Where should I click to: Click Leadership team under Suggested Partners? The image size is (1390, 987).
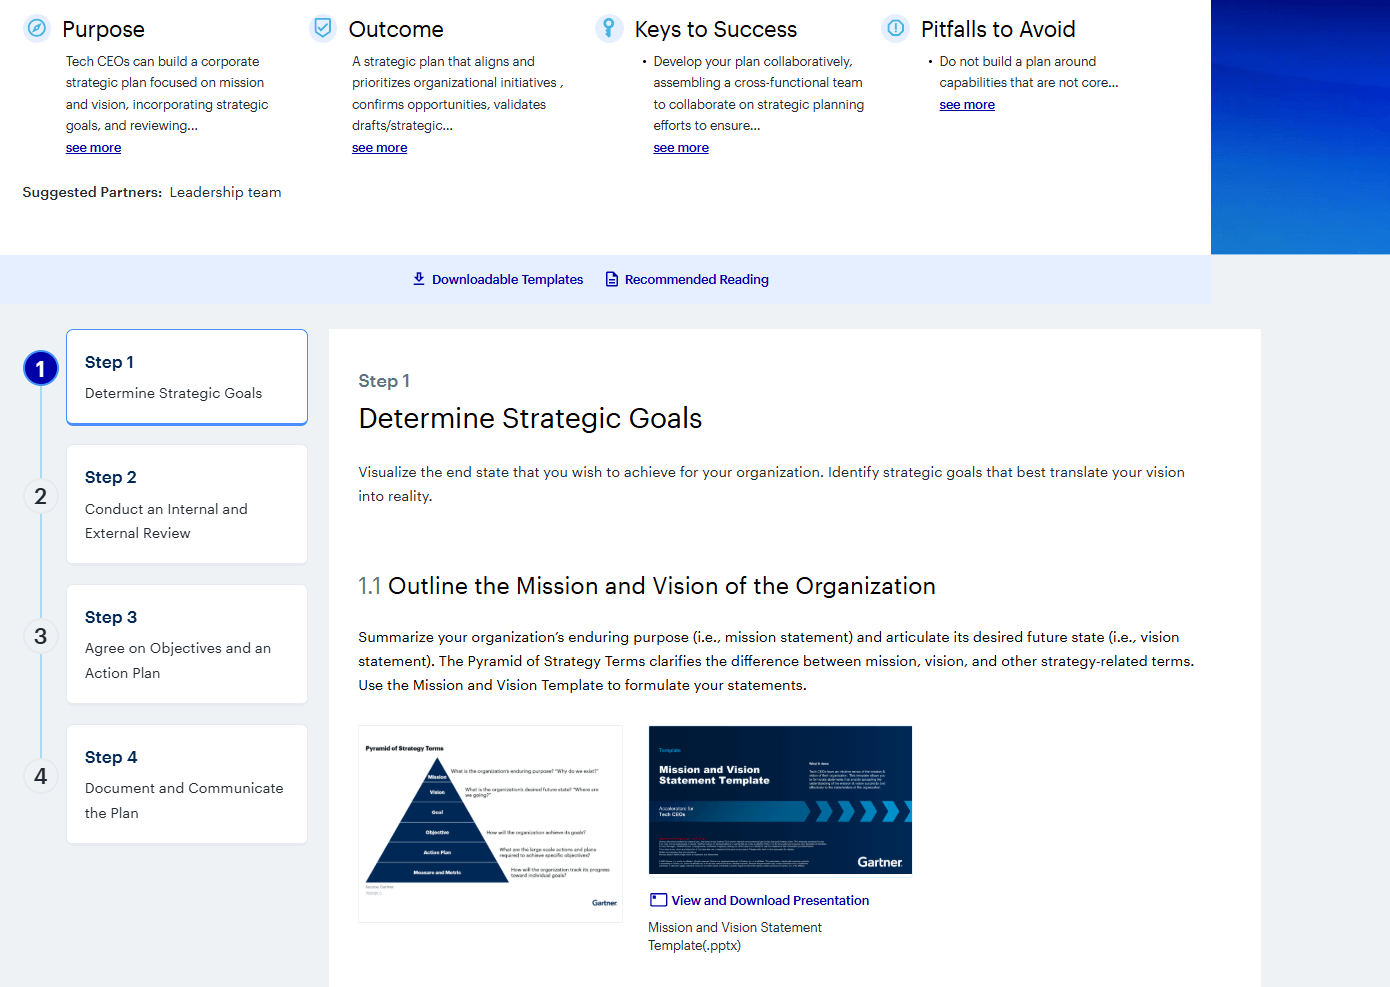(x=225, y=192)
